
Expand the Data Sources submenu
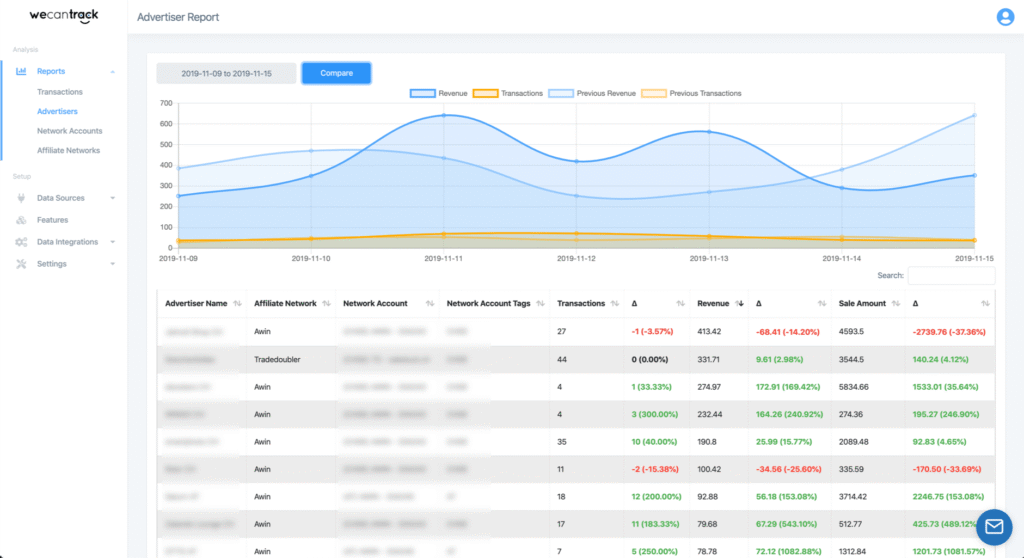point(113,198)
